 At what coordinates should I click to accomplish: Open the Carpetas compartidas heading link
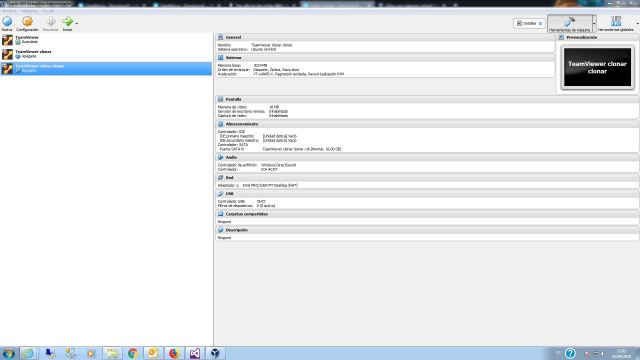point(247,214)
